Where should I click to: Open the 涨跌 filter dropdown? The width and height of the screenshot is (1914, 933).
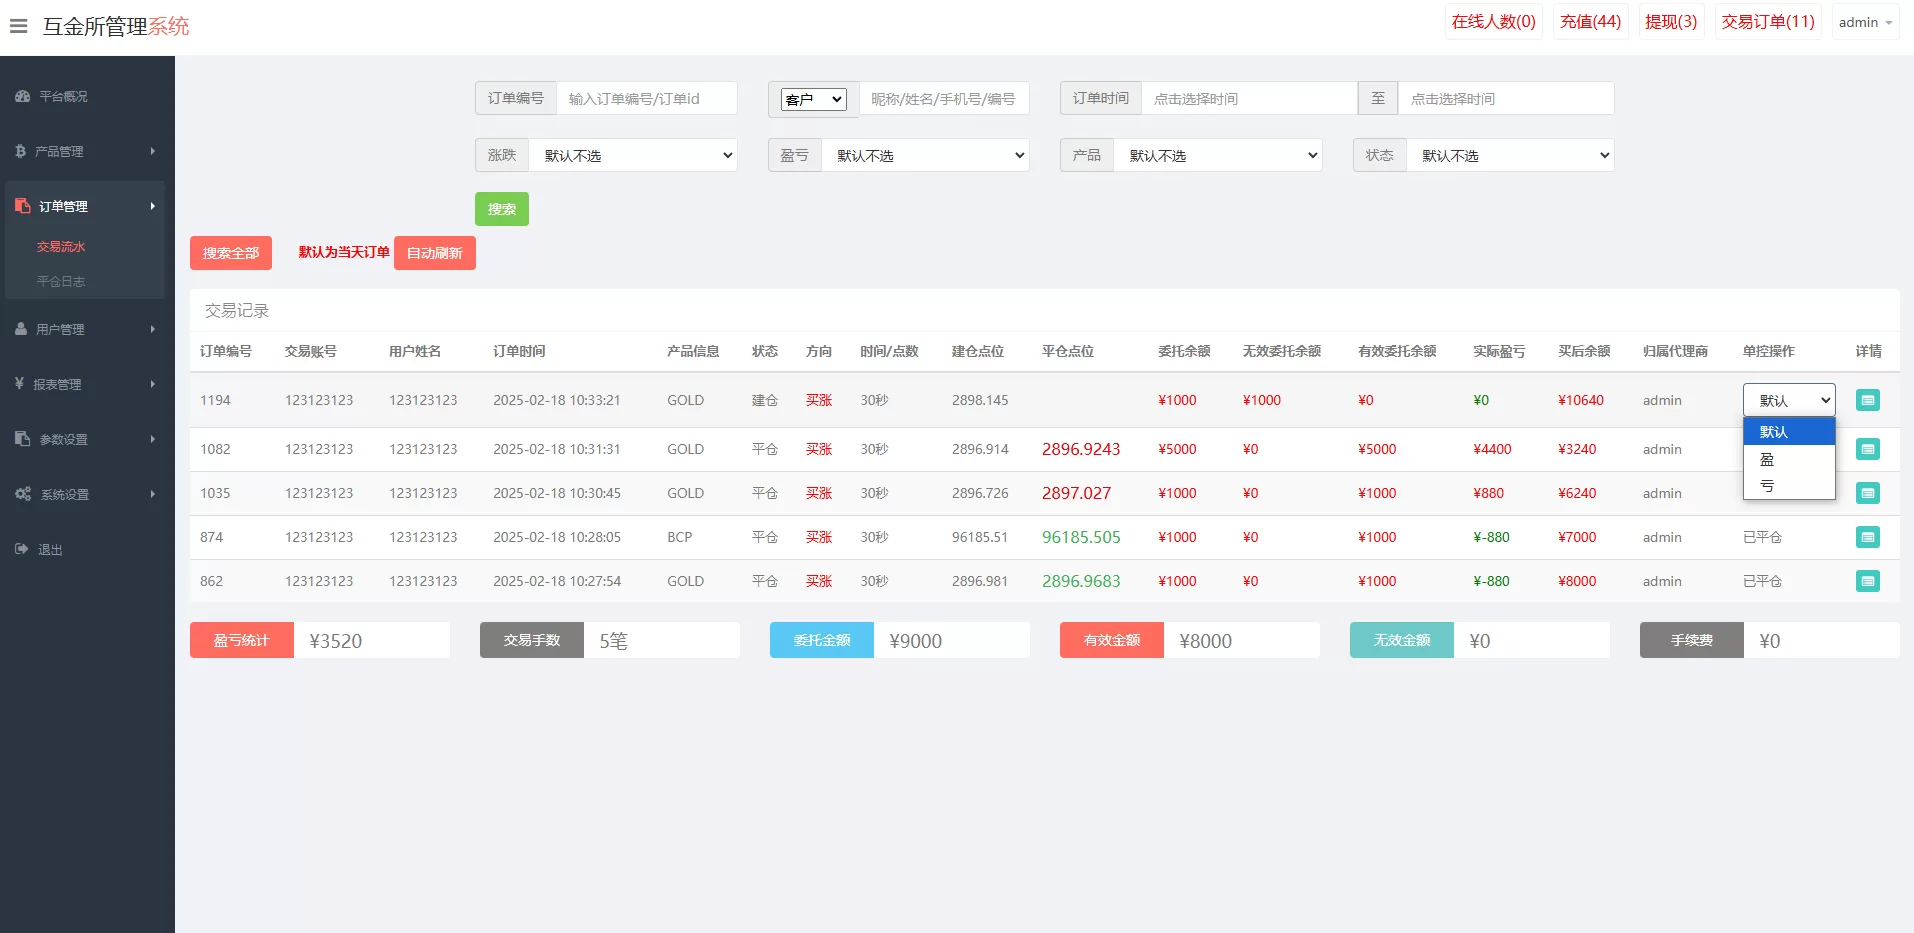[x=632, y=156]
